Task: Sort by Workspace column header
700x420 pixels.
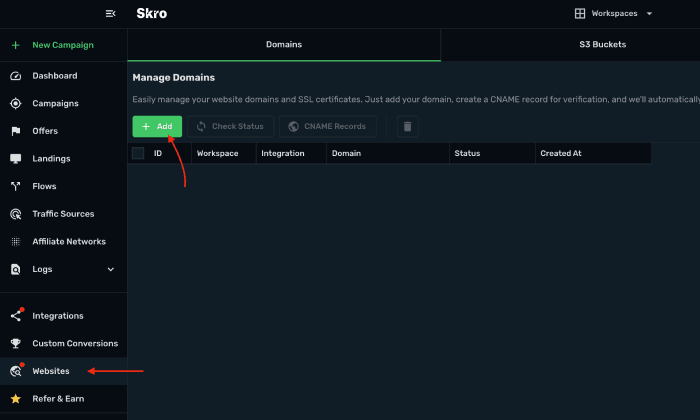Action: (x=217, y=154)
